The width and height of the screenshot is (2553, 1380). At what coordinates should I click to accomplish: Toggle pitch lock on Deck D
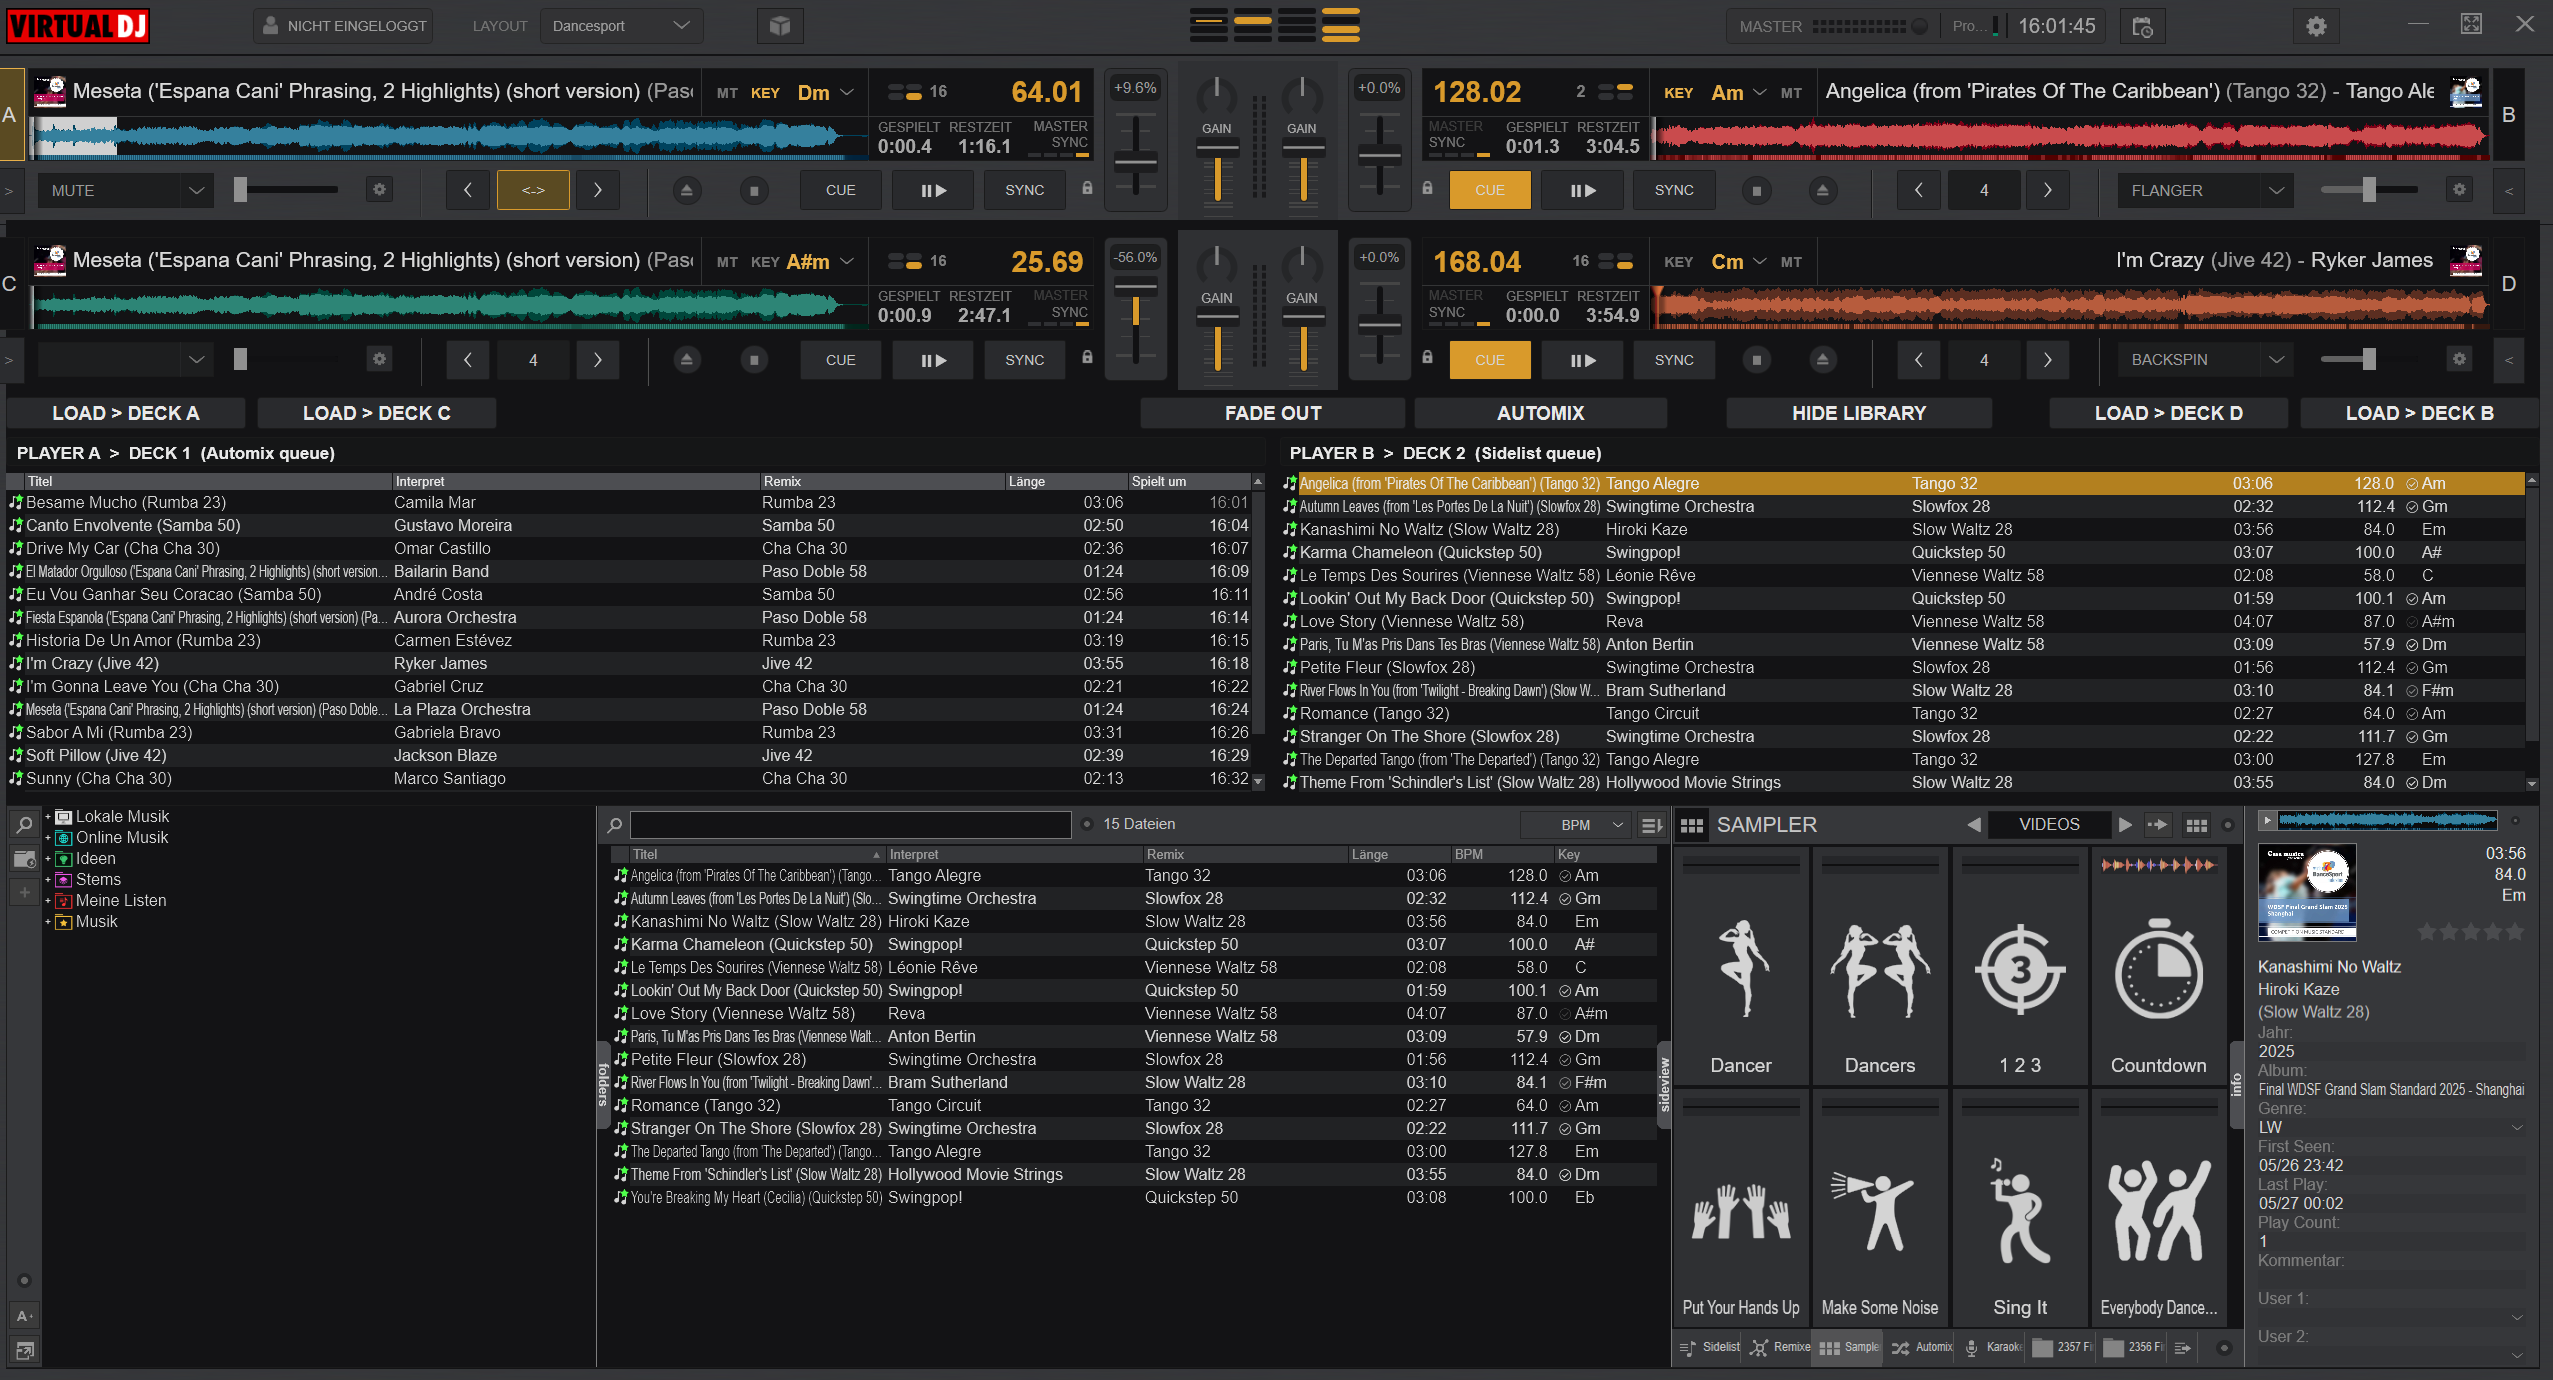tap(1428, 357)
